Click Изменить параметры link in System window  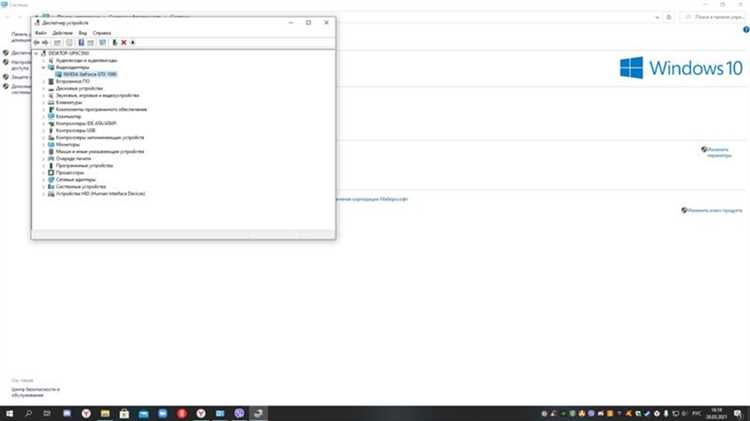coord(718,153)
